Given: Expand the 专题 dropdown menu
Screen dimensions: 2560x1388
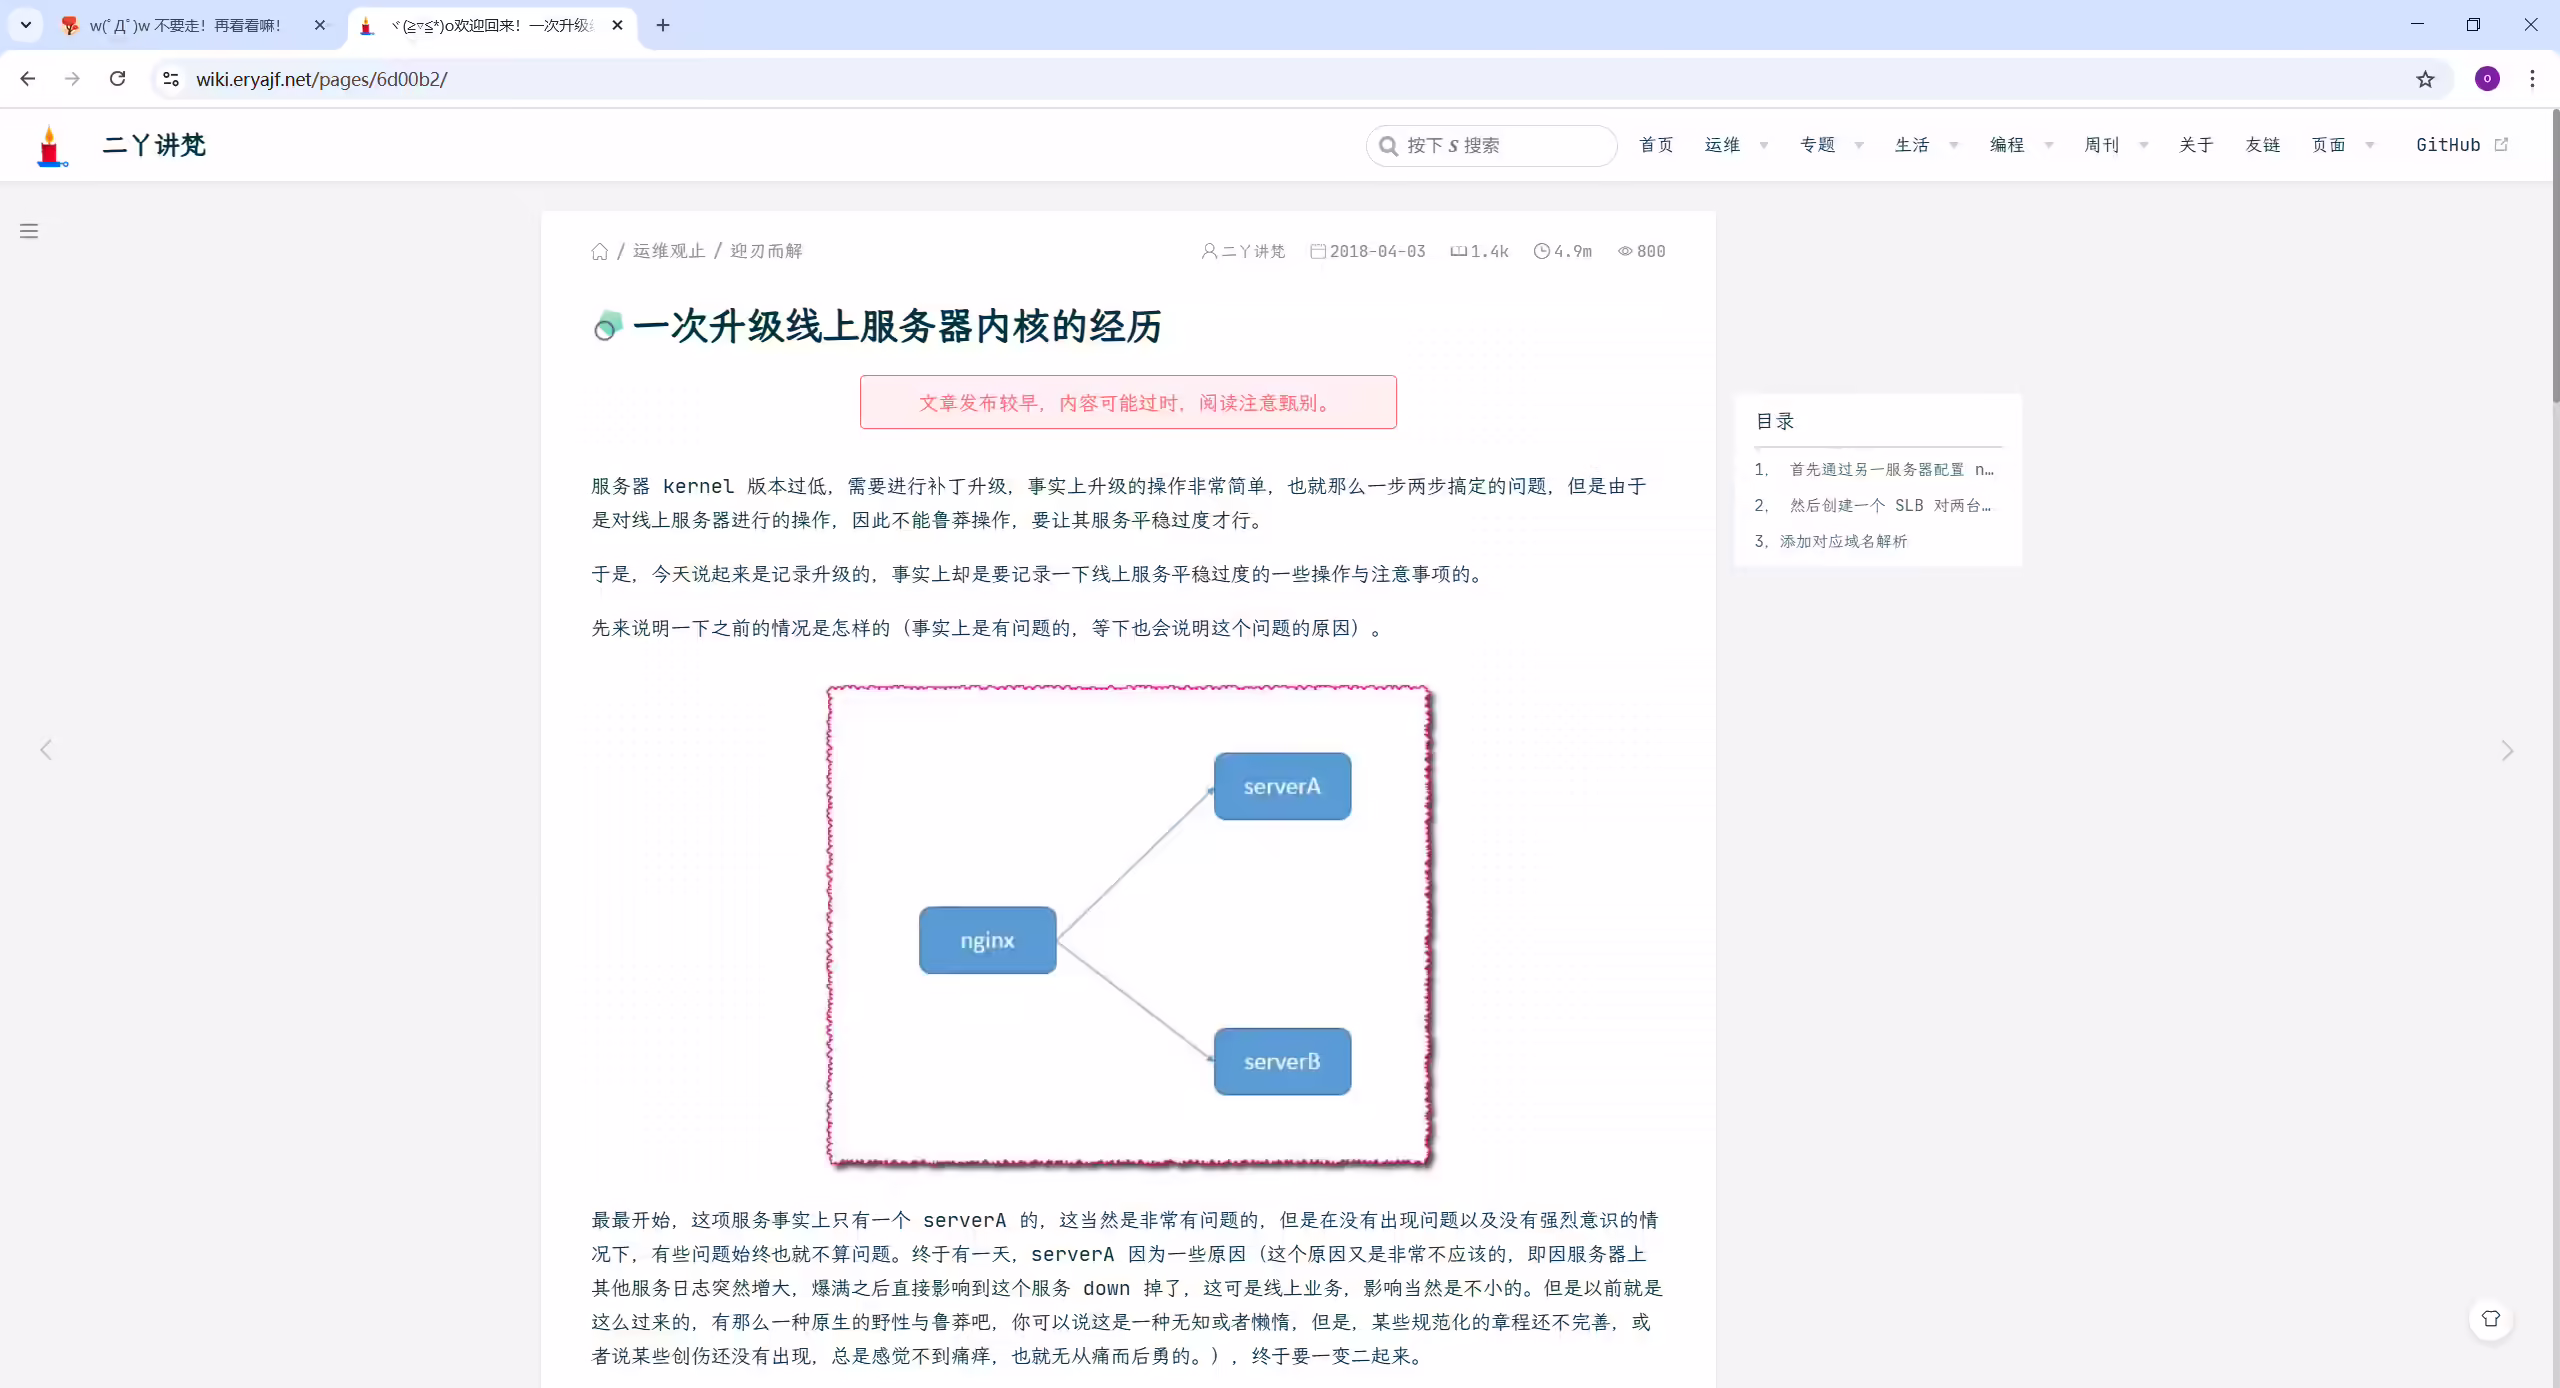Looking at the screenshot, I should 1831,145.
